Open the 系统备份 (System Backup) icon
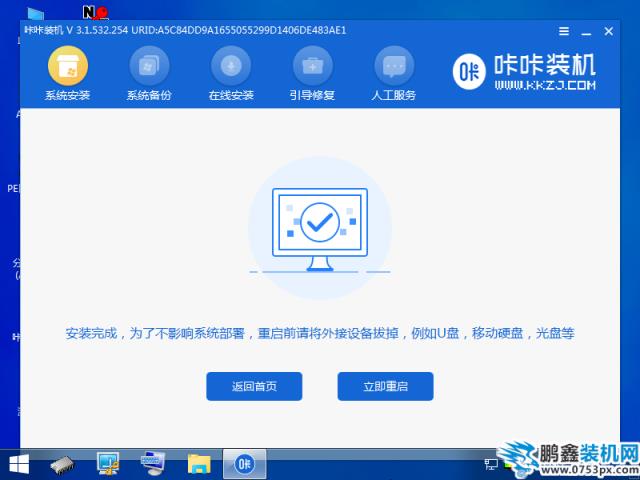The width and height of the screenshot is (640, 480). coord(149,67)
